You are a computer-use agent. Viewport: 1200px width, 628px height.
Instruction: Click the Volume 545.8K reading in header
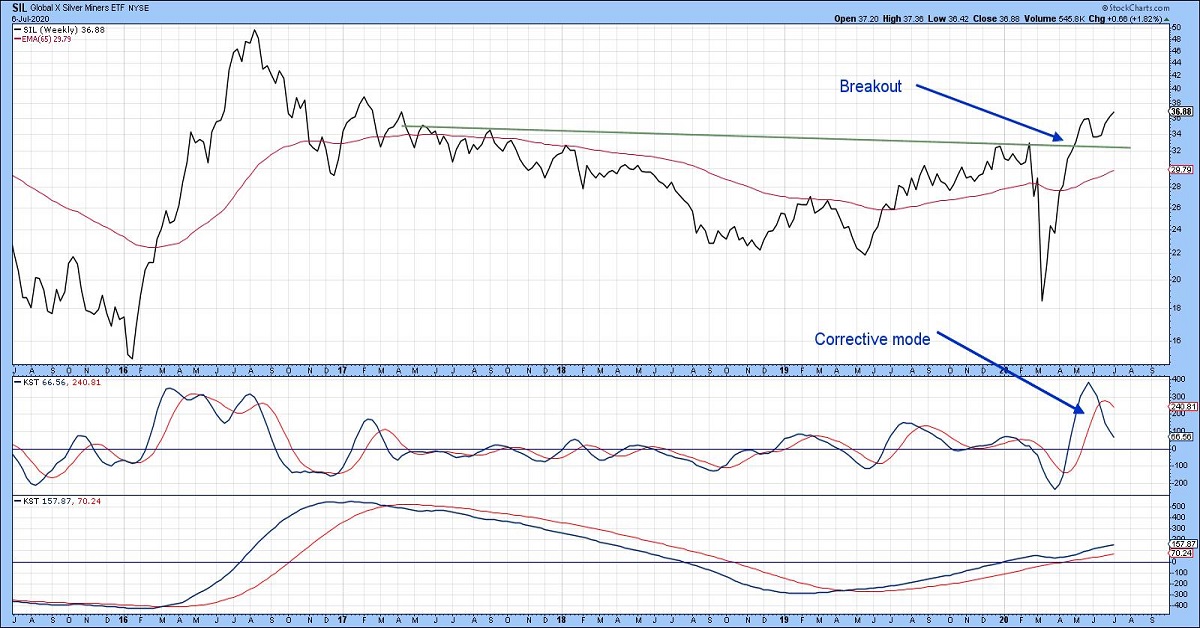click(1082, 19)
